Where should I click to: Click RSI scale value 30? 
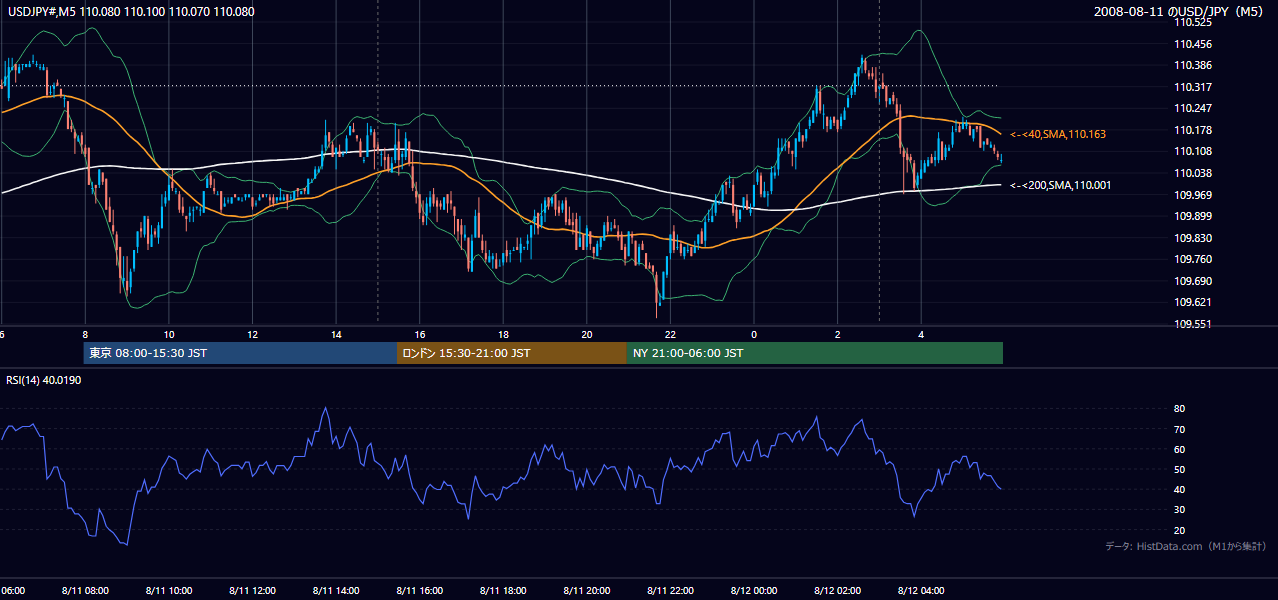coord(1179,510)
